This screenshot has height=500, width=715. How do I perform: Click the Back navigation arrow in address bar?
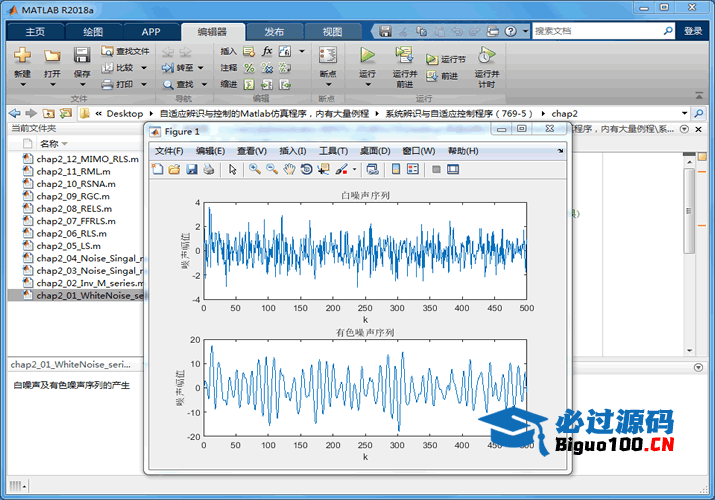coord(15,113)
